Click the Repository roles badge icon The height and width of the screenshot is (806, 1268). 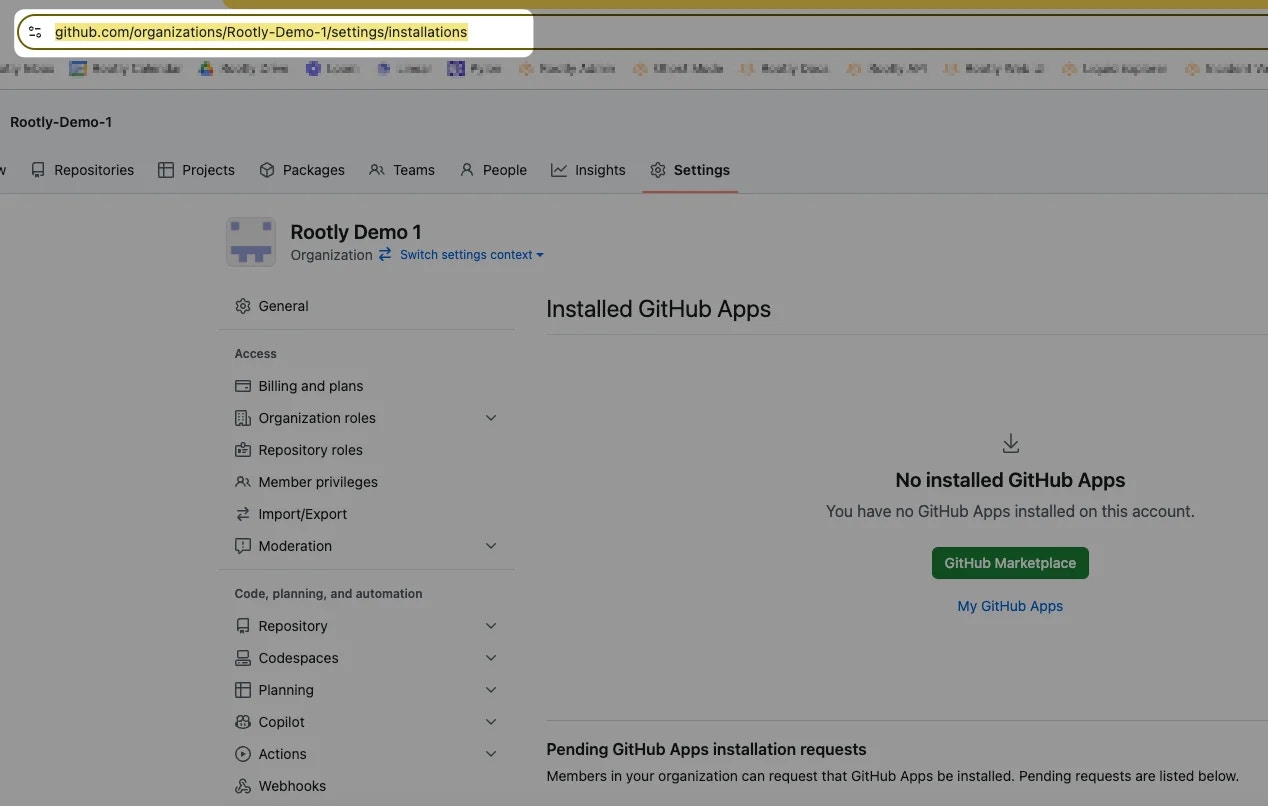(x=243, y=450)
